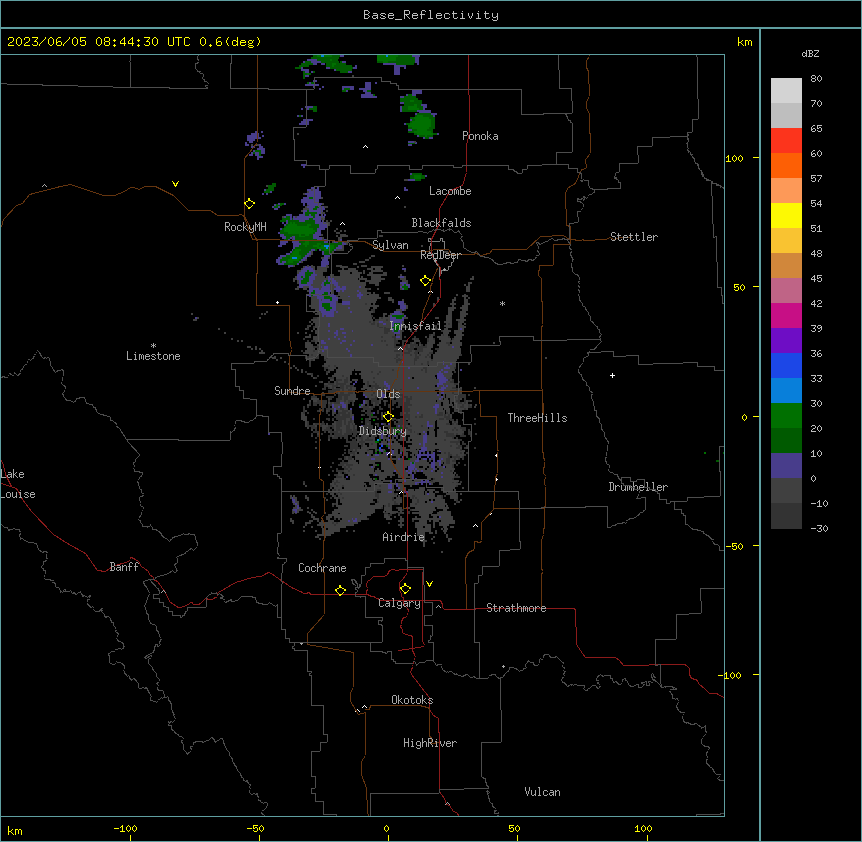This screenshot has width=862, height=842.
Task: Select the km unit label at bottom left
Action: tap(15, 830)
